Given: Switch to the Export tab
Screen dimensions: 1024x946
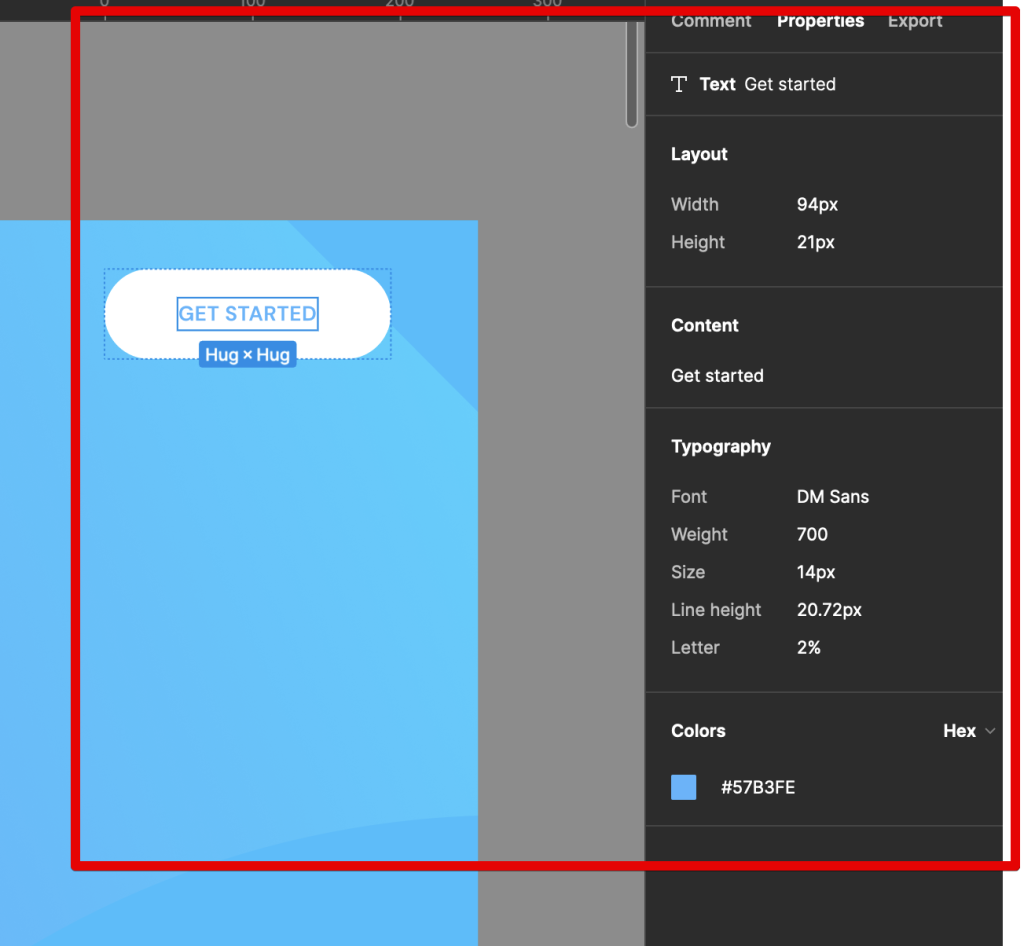Looking at the screenshot, I should (915, 21).
